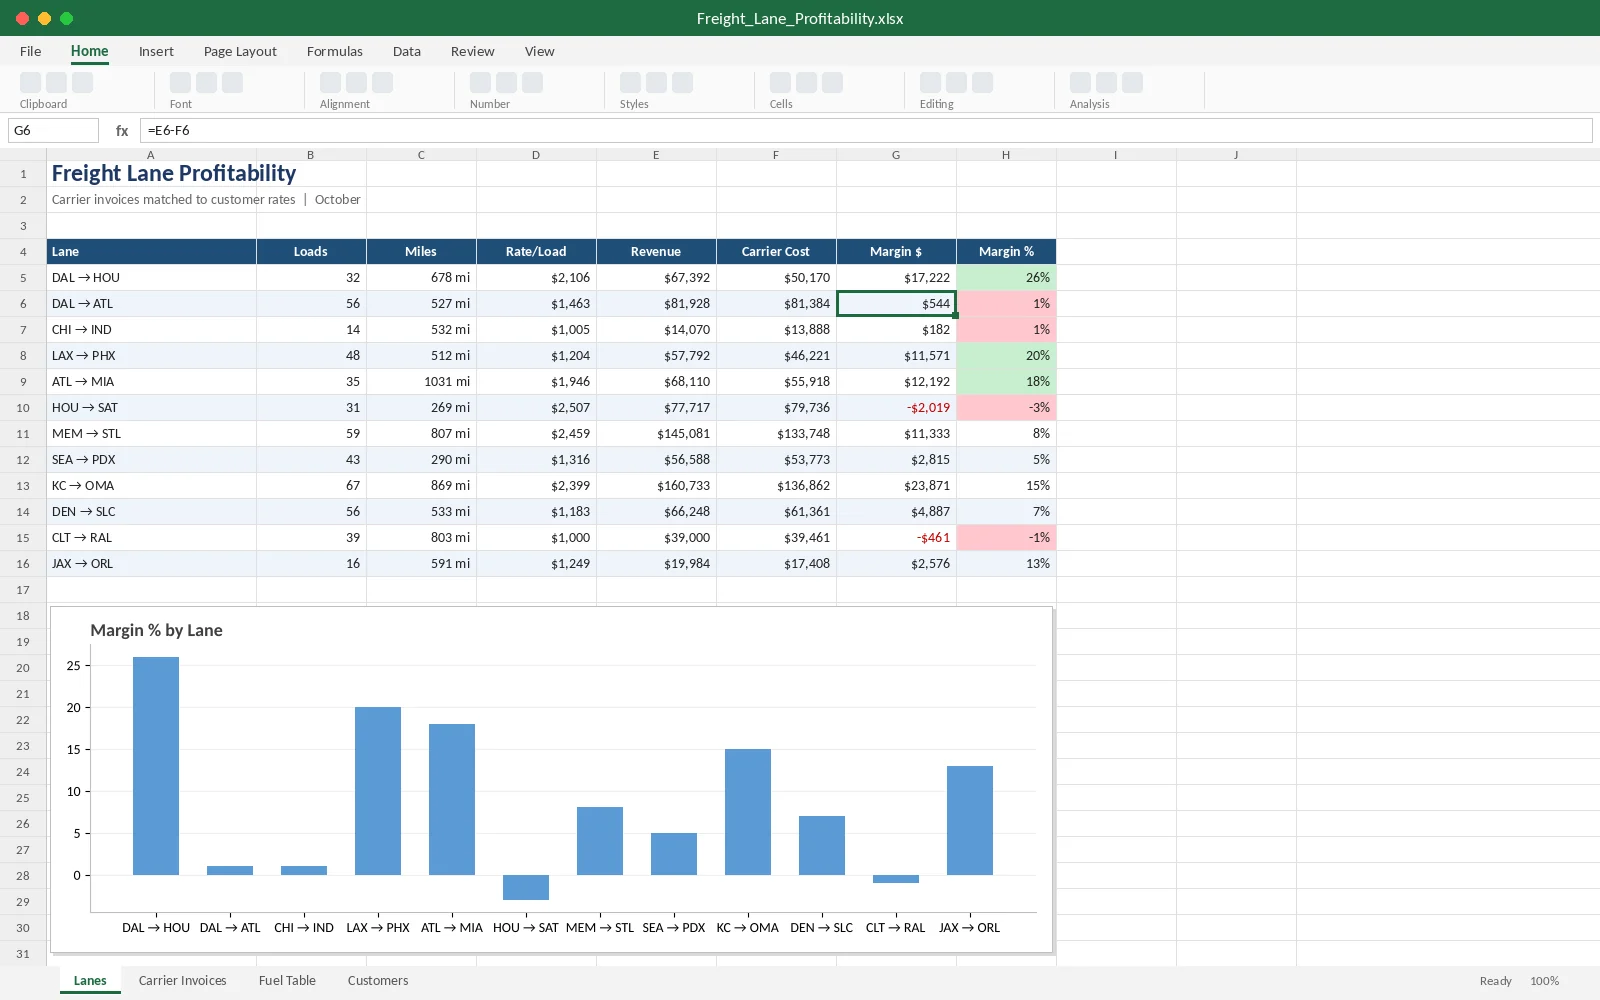Viewport: 1600px width, 1000px height.
Task: Switch to the Fuel Table sheet
Action: tap(287, 980)
